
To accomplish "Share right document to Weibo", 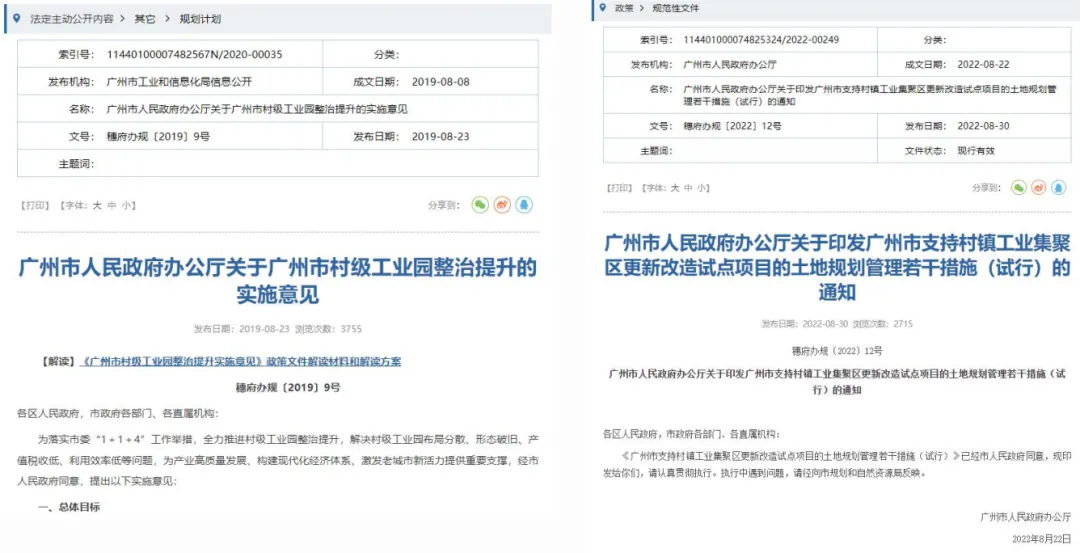I will point(1039,187).
